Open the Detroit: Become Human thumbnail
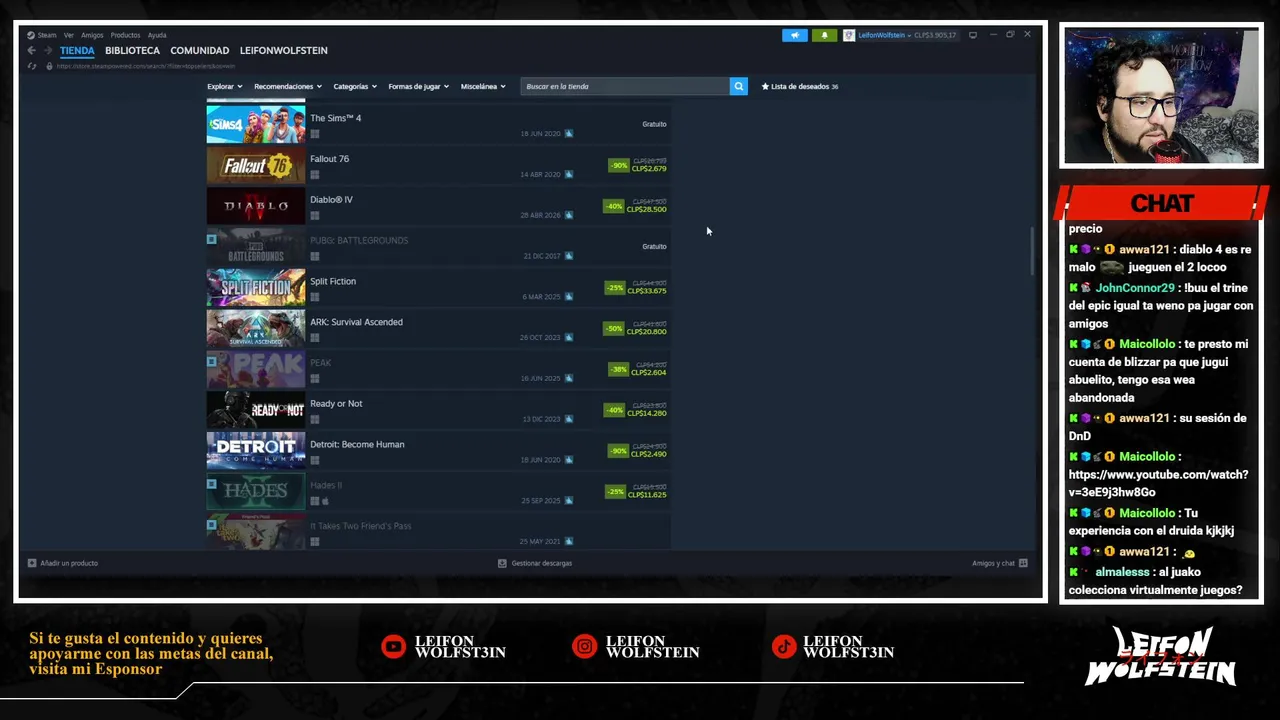1280x720 pixels. pyautogui.click(x=256, y=451)
